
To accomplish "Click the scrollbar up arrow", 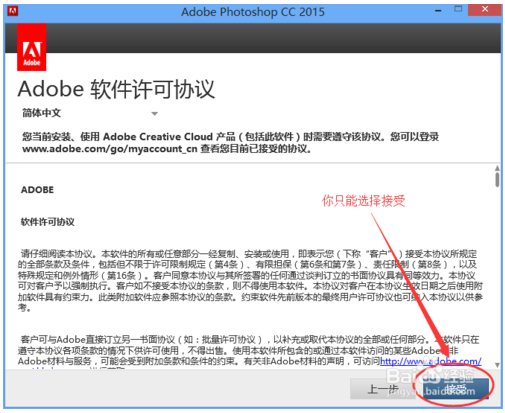I will (x=497, y=168).
